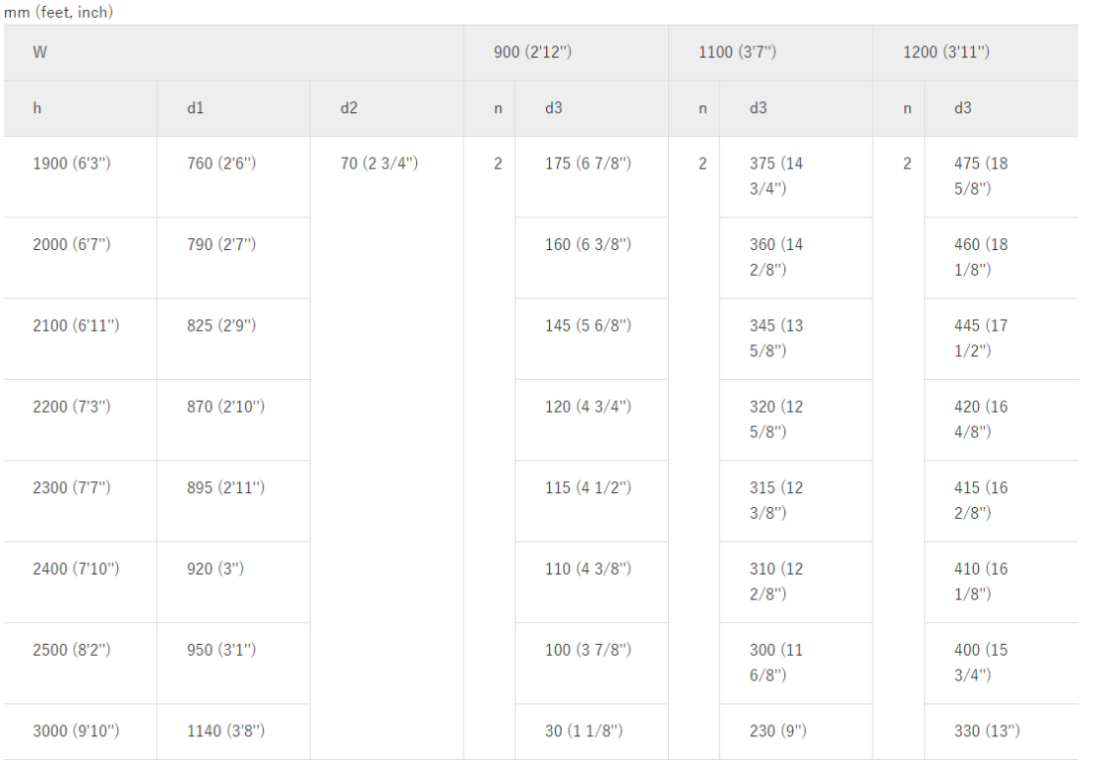This screenshot has height=762, width=1096.
Task: Click the 920 (3") d1 cell
Action: coord(214,568)
